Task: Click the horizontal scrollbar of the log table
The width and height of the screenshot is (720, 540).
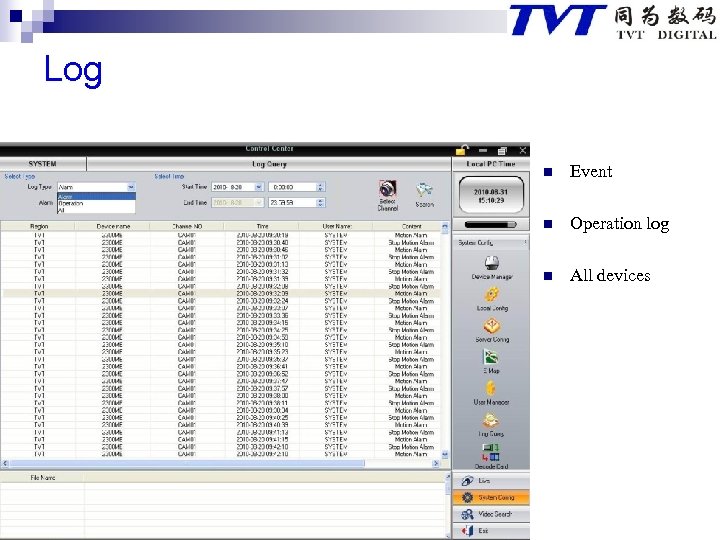Action: click(187, 463)
